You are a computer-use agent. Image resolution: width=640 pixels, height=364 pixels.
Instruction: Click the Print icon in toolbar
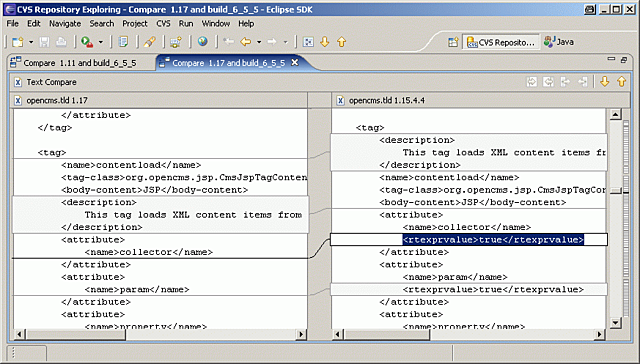[x=61, y=42]
